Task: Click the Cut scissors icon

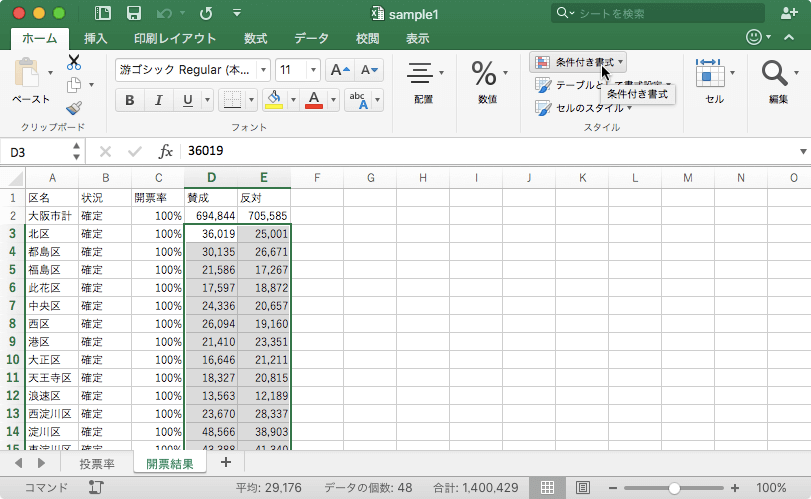Action: click(74, 63)
